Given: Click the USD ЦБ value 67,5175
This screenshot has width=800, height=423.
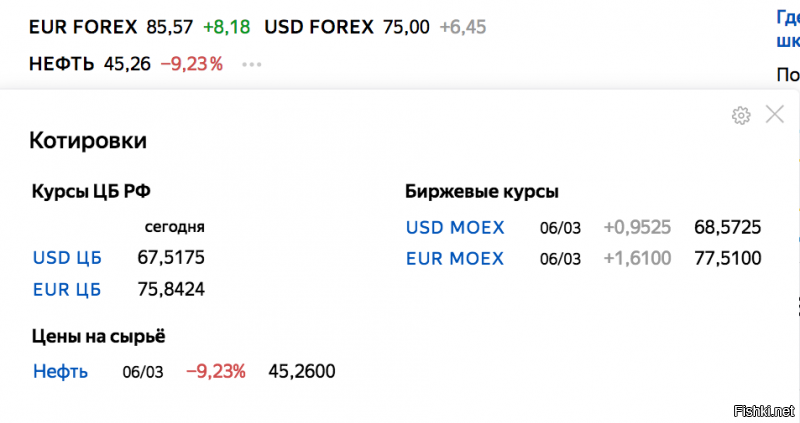Looking at the screenshot, I should coord(171,258).
